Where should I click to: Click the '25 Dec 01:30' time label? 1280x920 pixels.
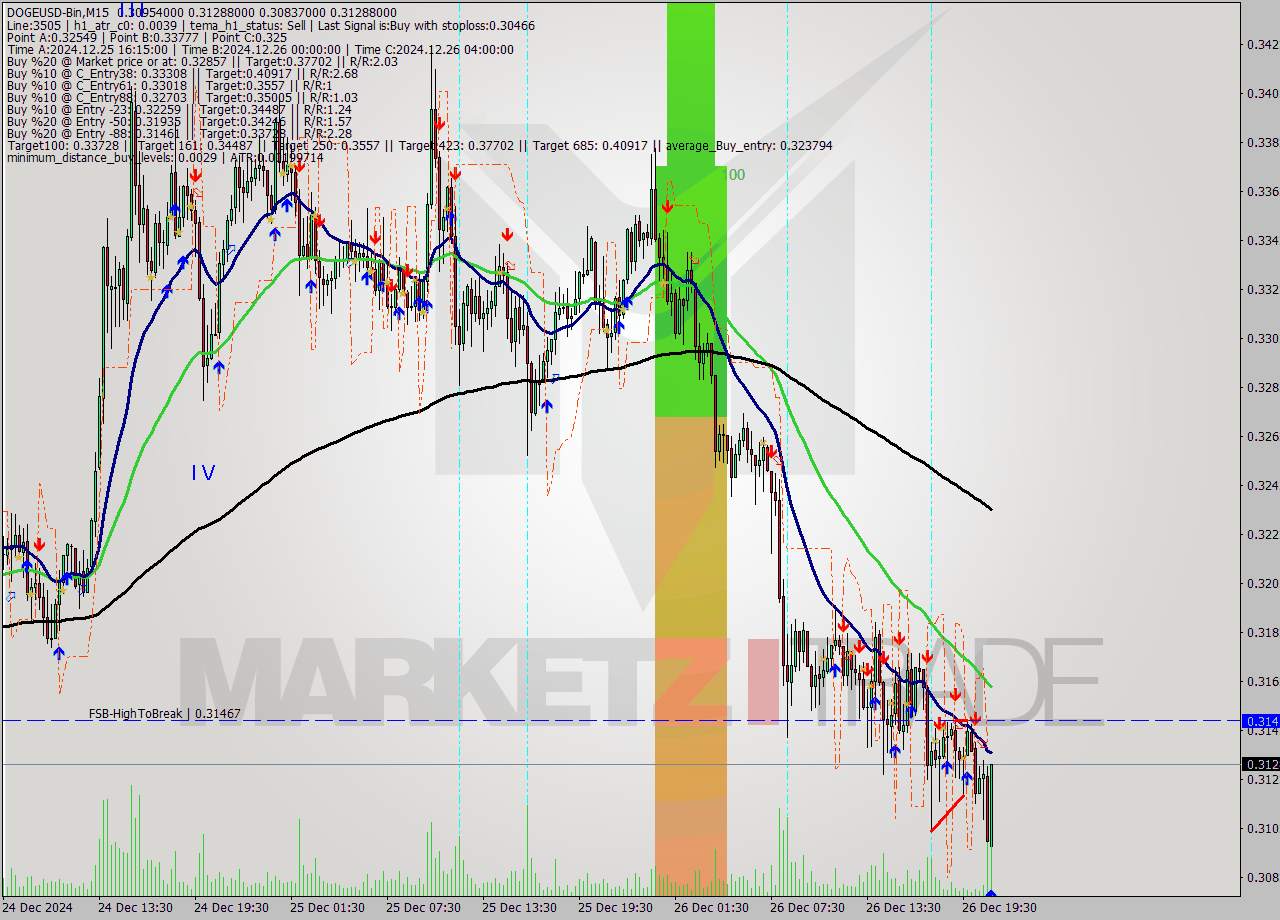(327, 908)
